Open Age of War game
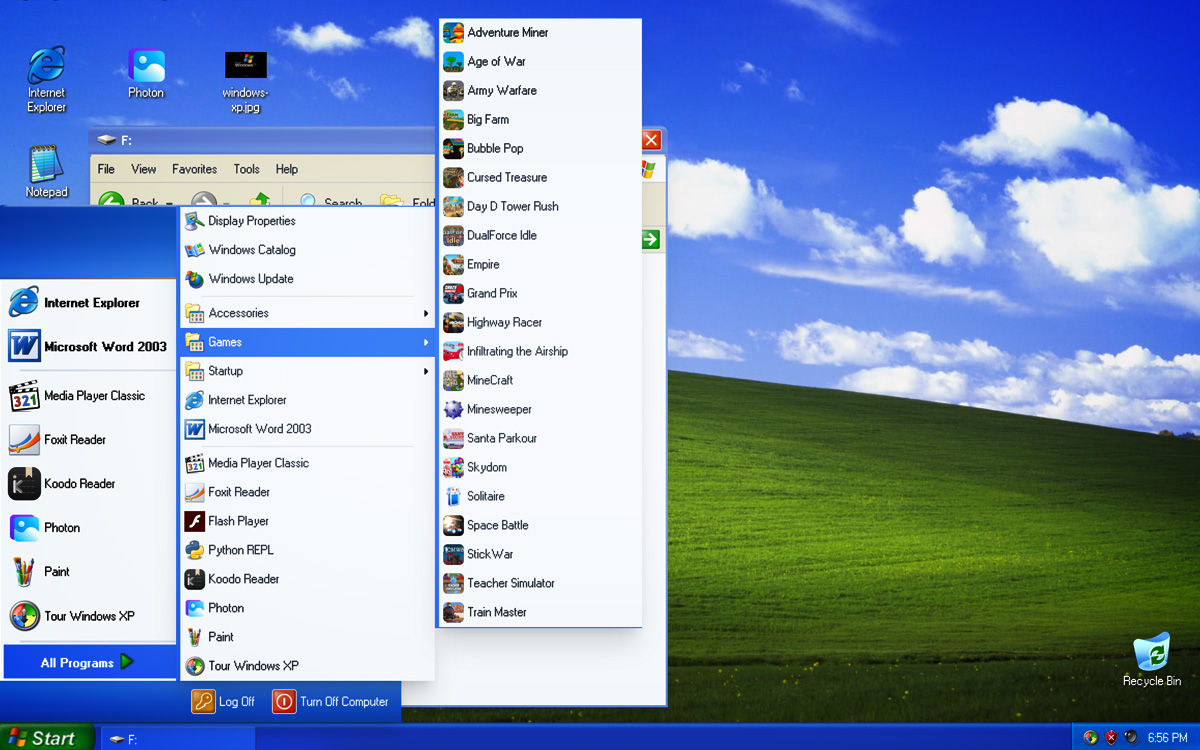The image size is (1200, 750). tap(539, 62)
